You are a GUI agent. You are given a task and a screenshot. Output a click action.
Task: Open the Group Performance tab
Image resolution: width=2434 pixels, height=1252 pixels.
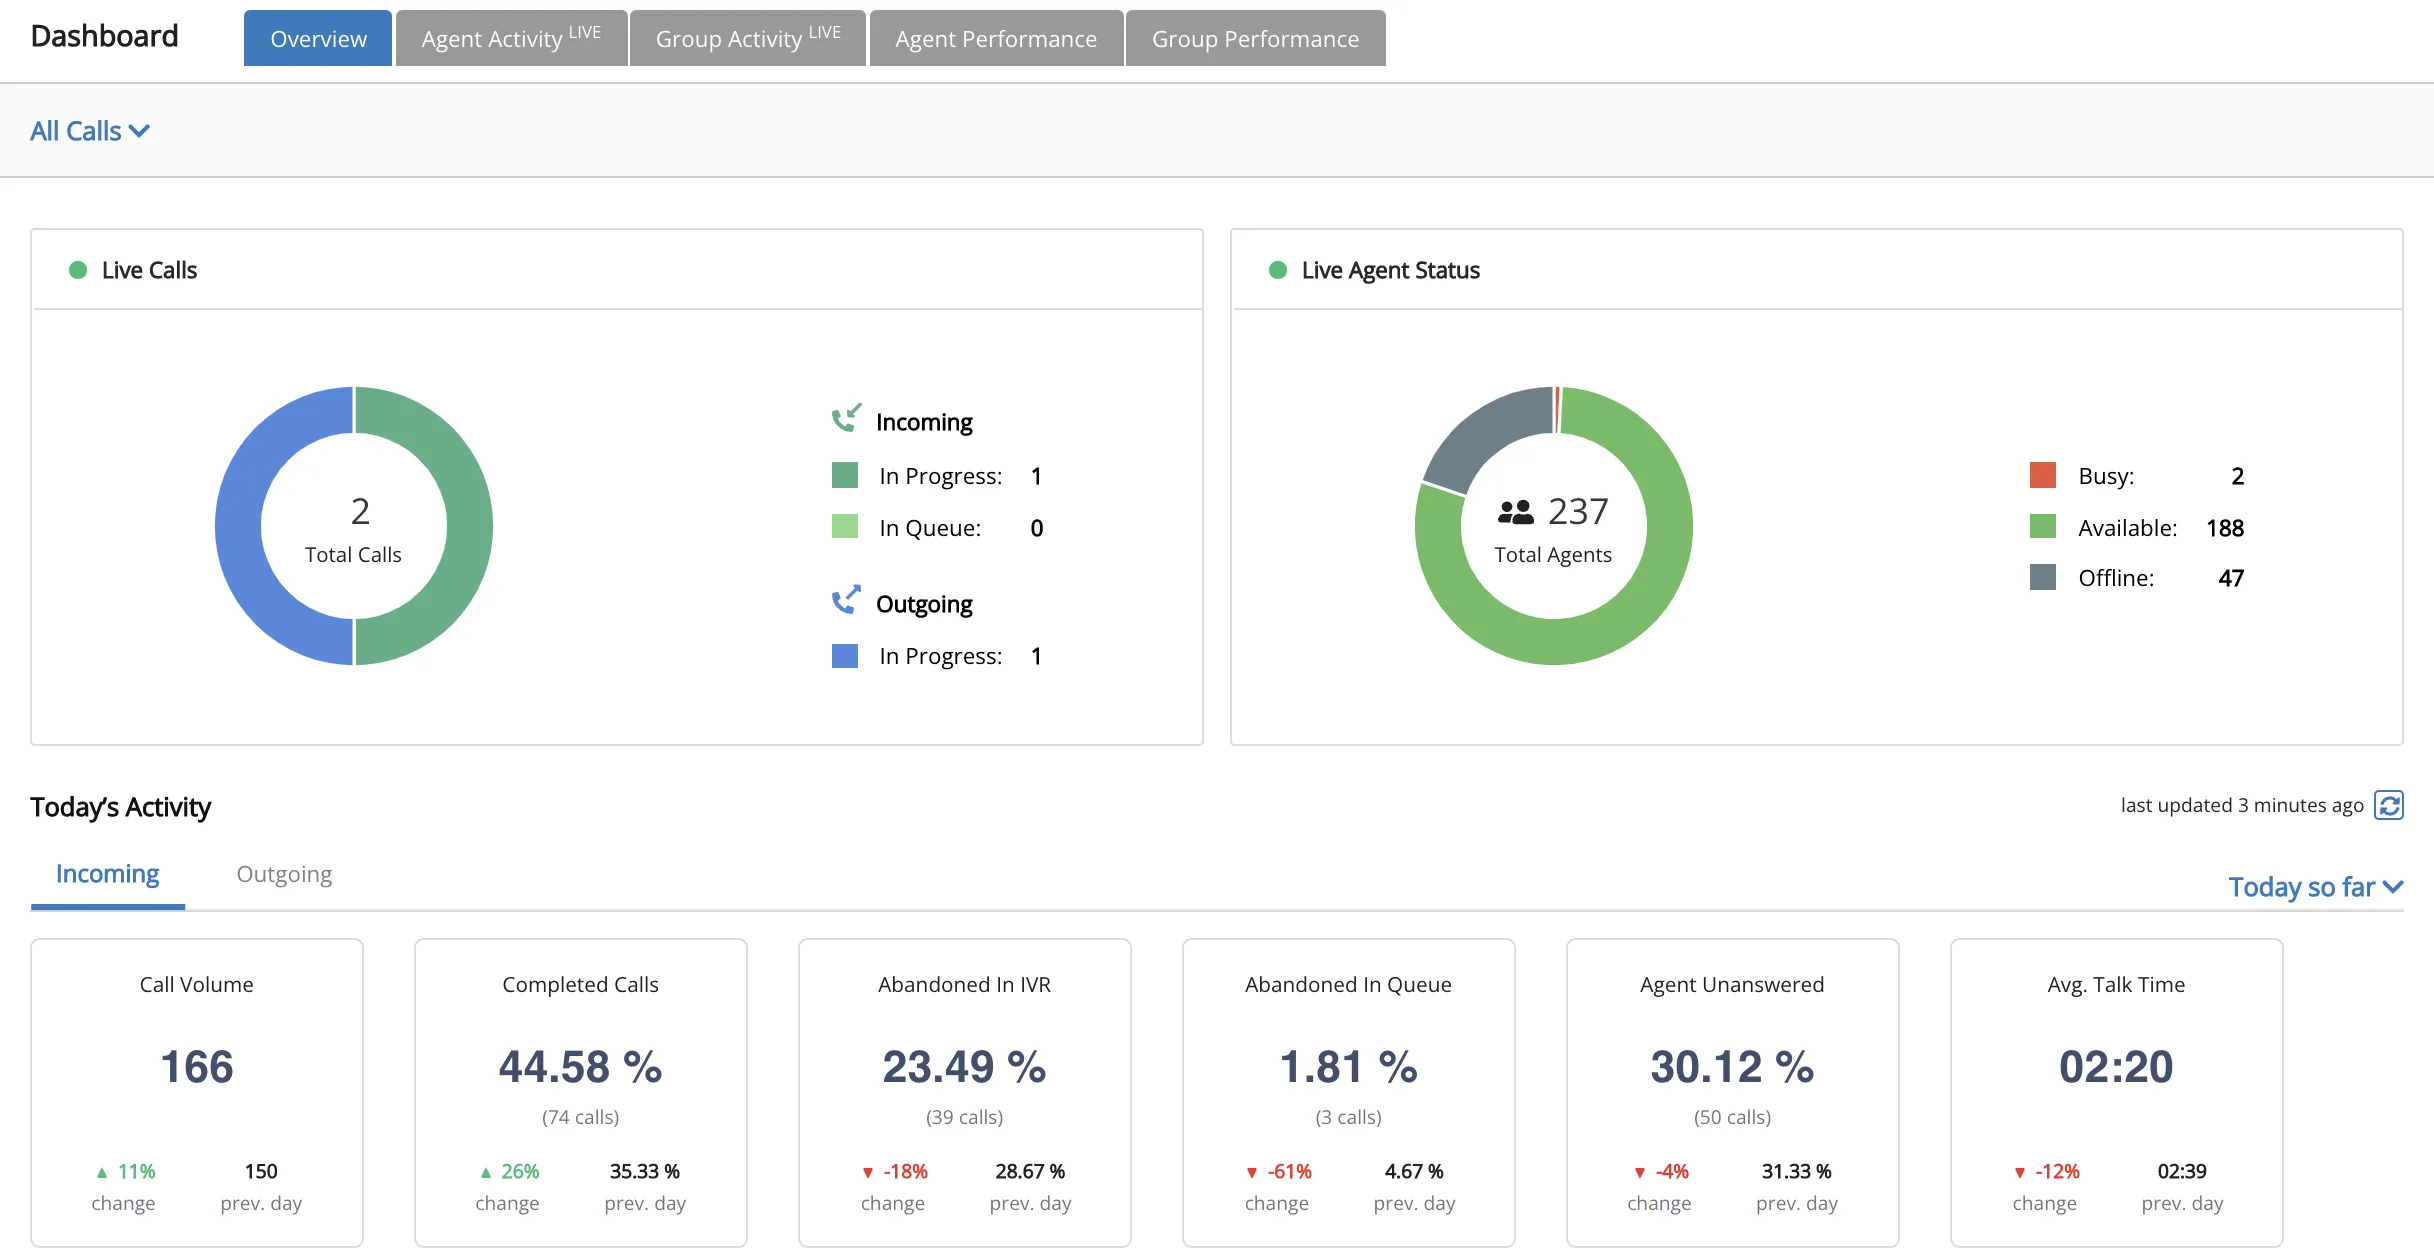[1256, 38]
